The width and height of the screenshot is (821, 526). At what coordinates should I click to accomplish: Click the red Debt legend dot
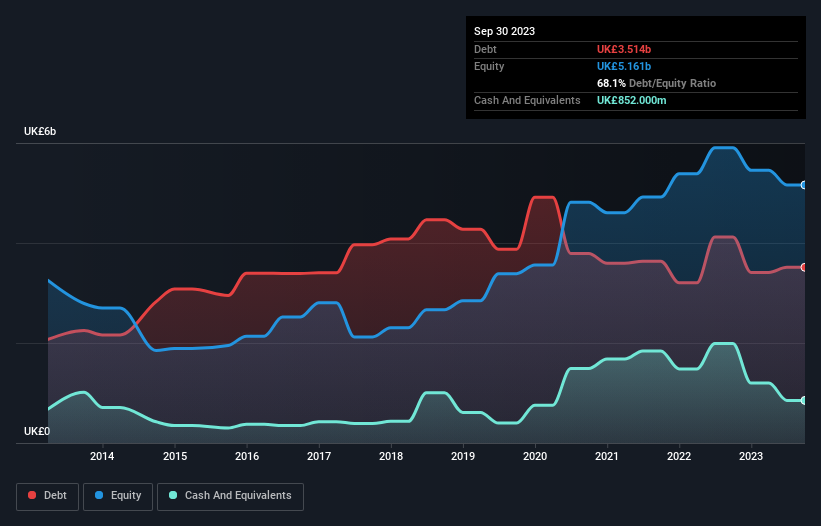[32, 495]
